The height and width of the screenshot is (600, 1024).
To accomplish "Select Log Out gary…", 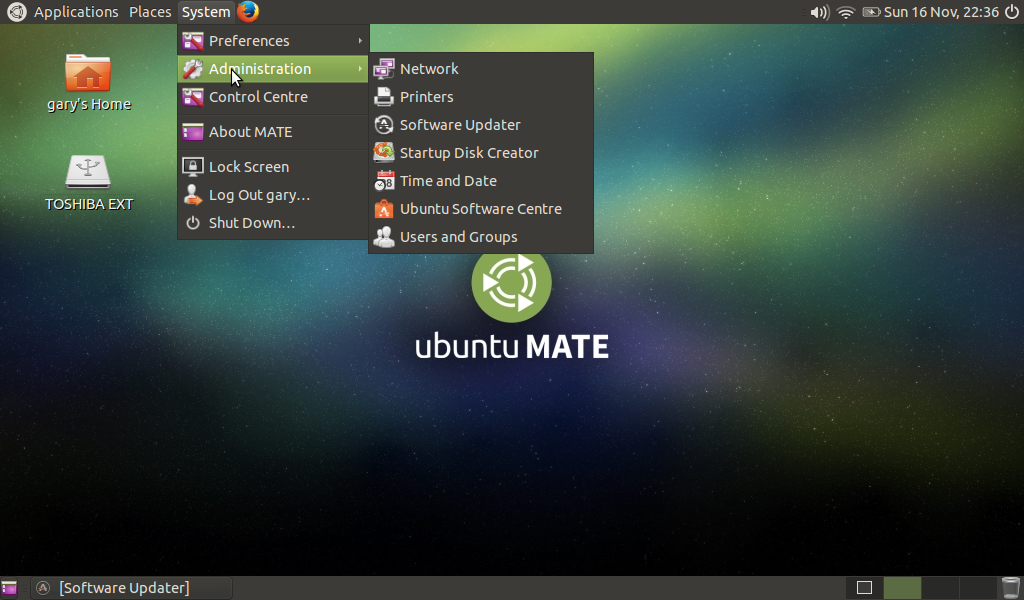I will [x=273, y=195].
